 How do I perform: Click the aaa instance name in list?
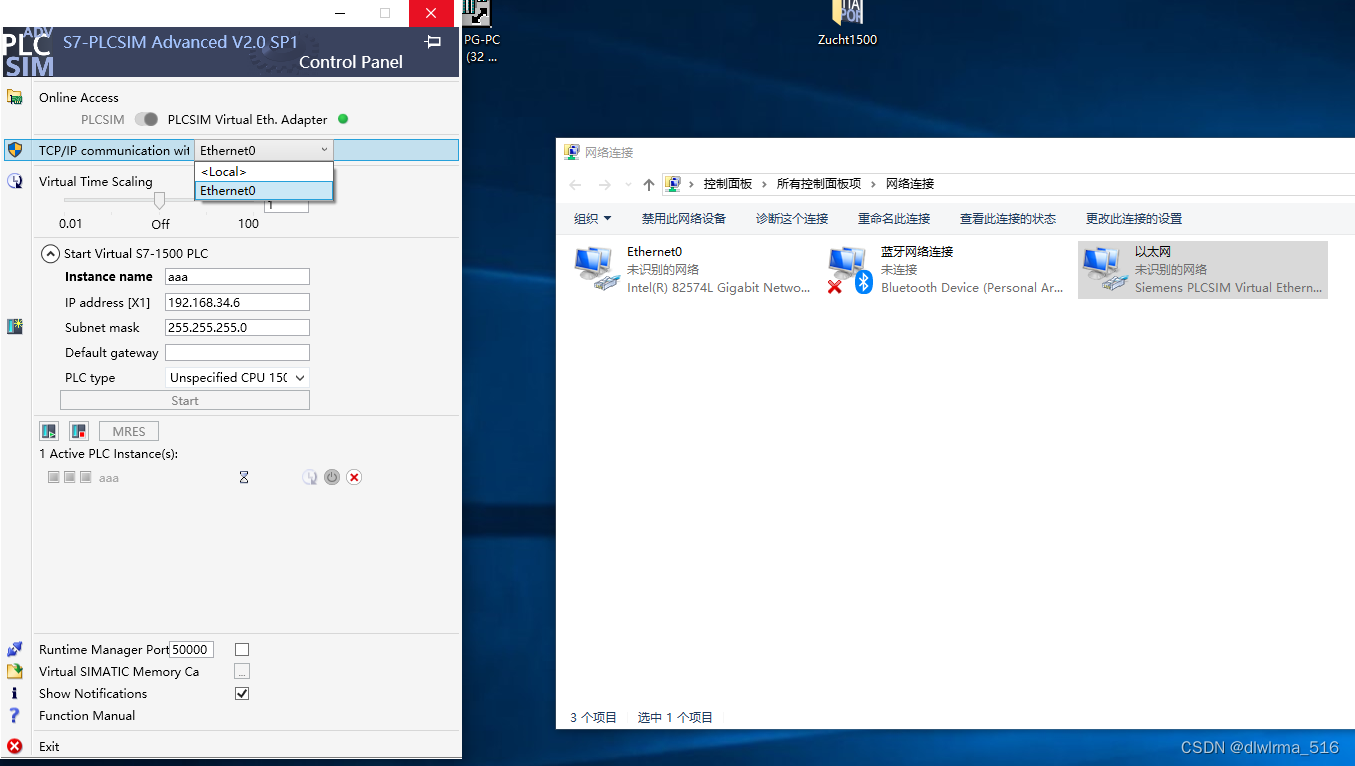pos(109,478)
